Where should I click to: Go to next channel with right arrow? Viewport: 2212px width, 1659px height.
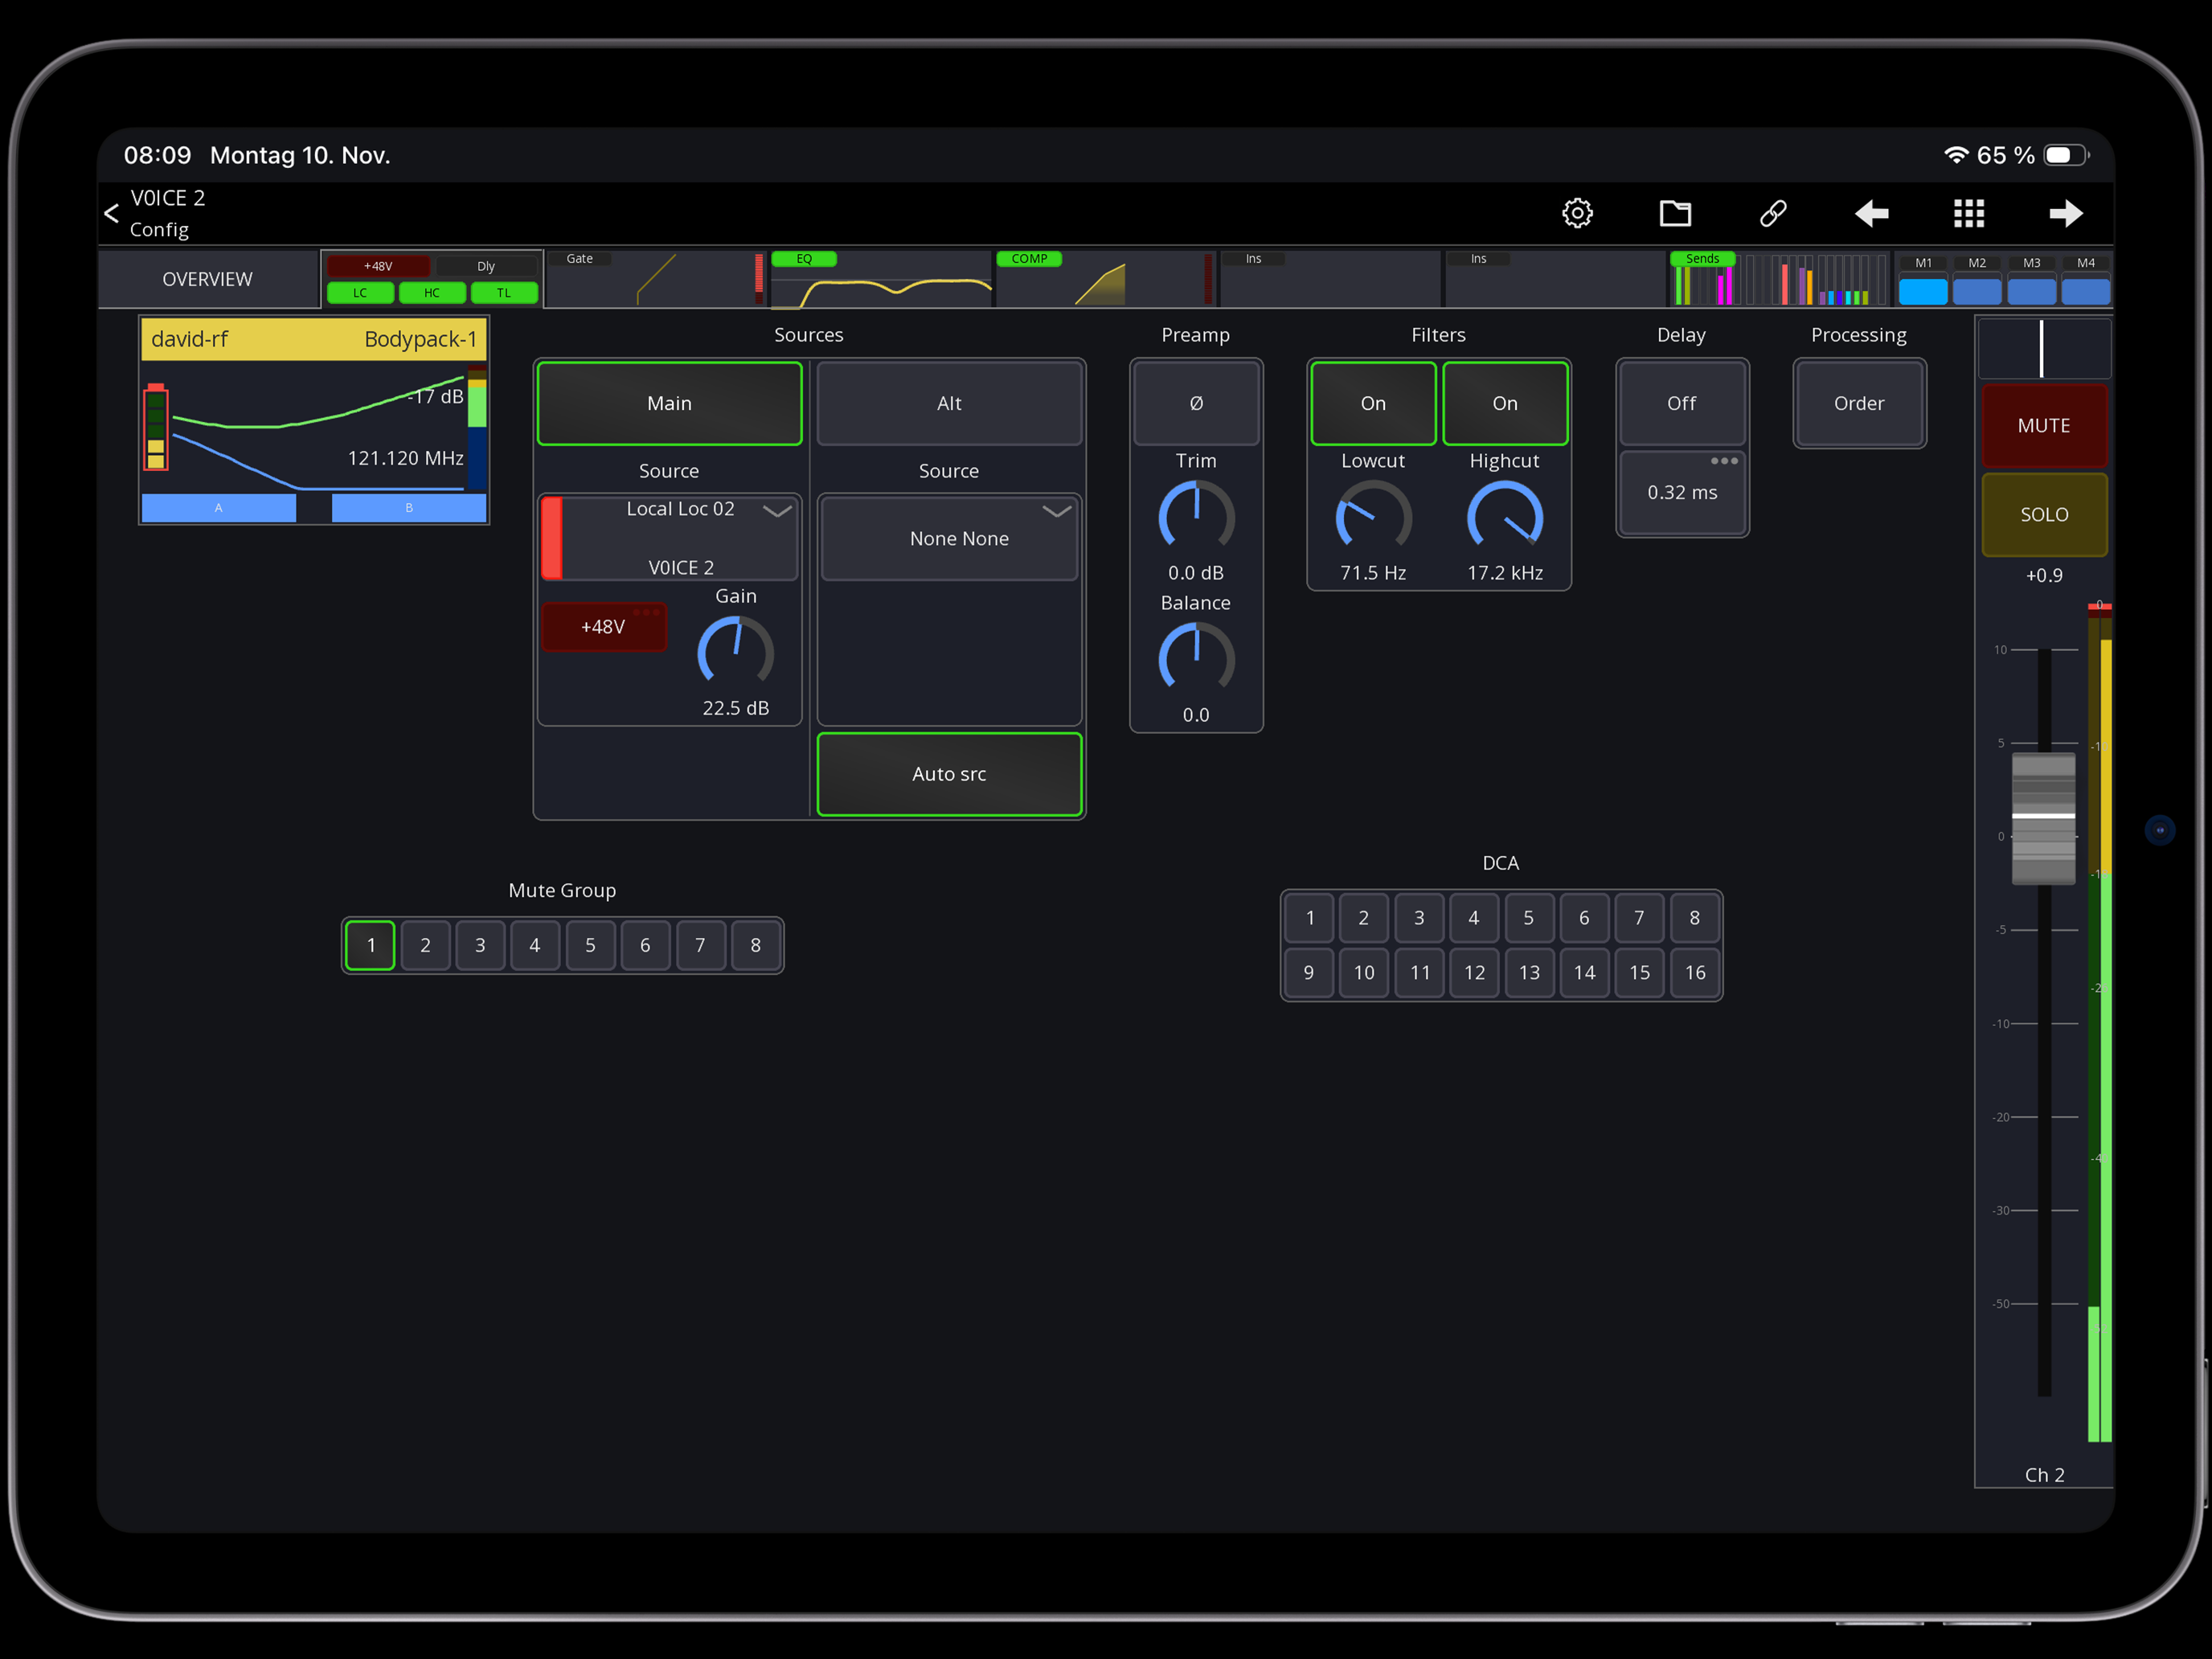coord(2065,213)
